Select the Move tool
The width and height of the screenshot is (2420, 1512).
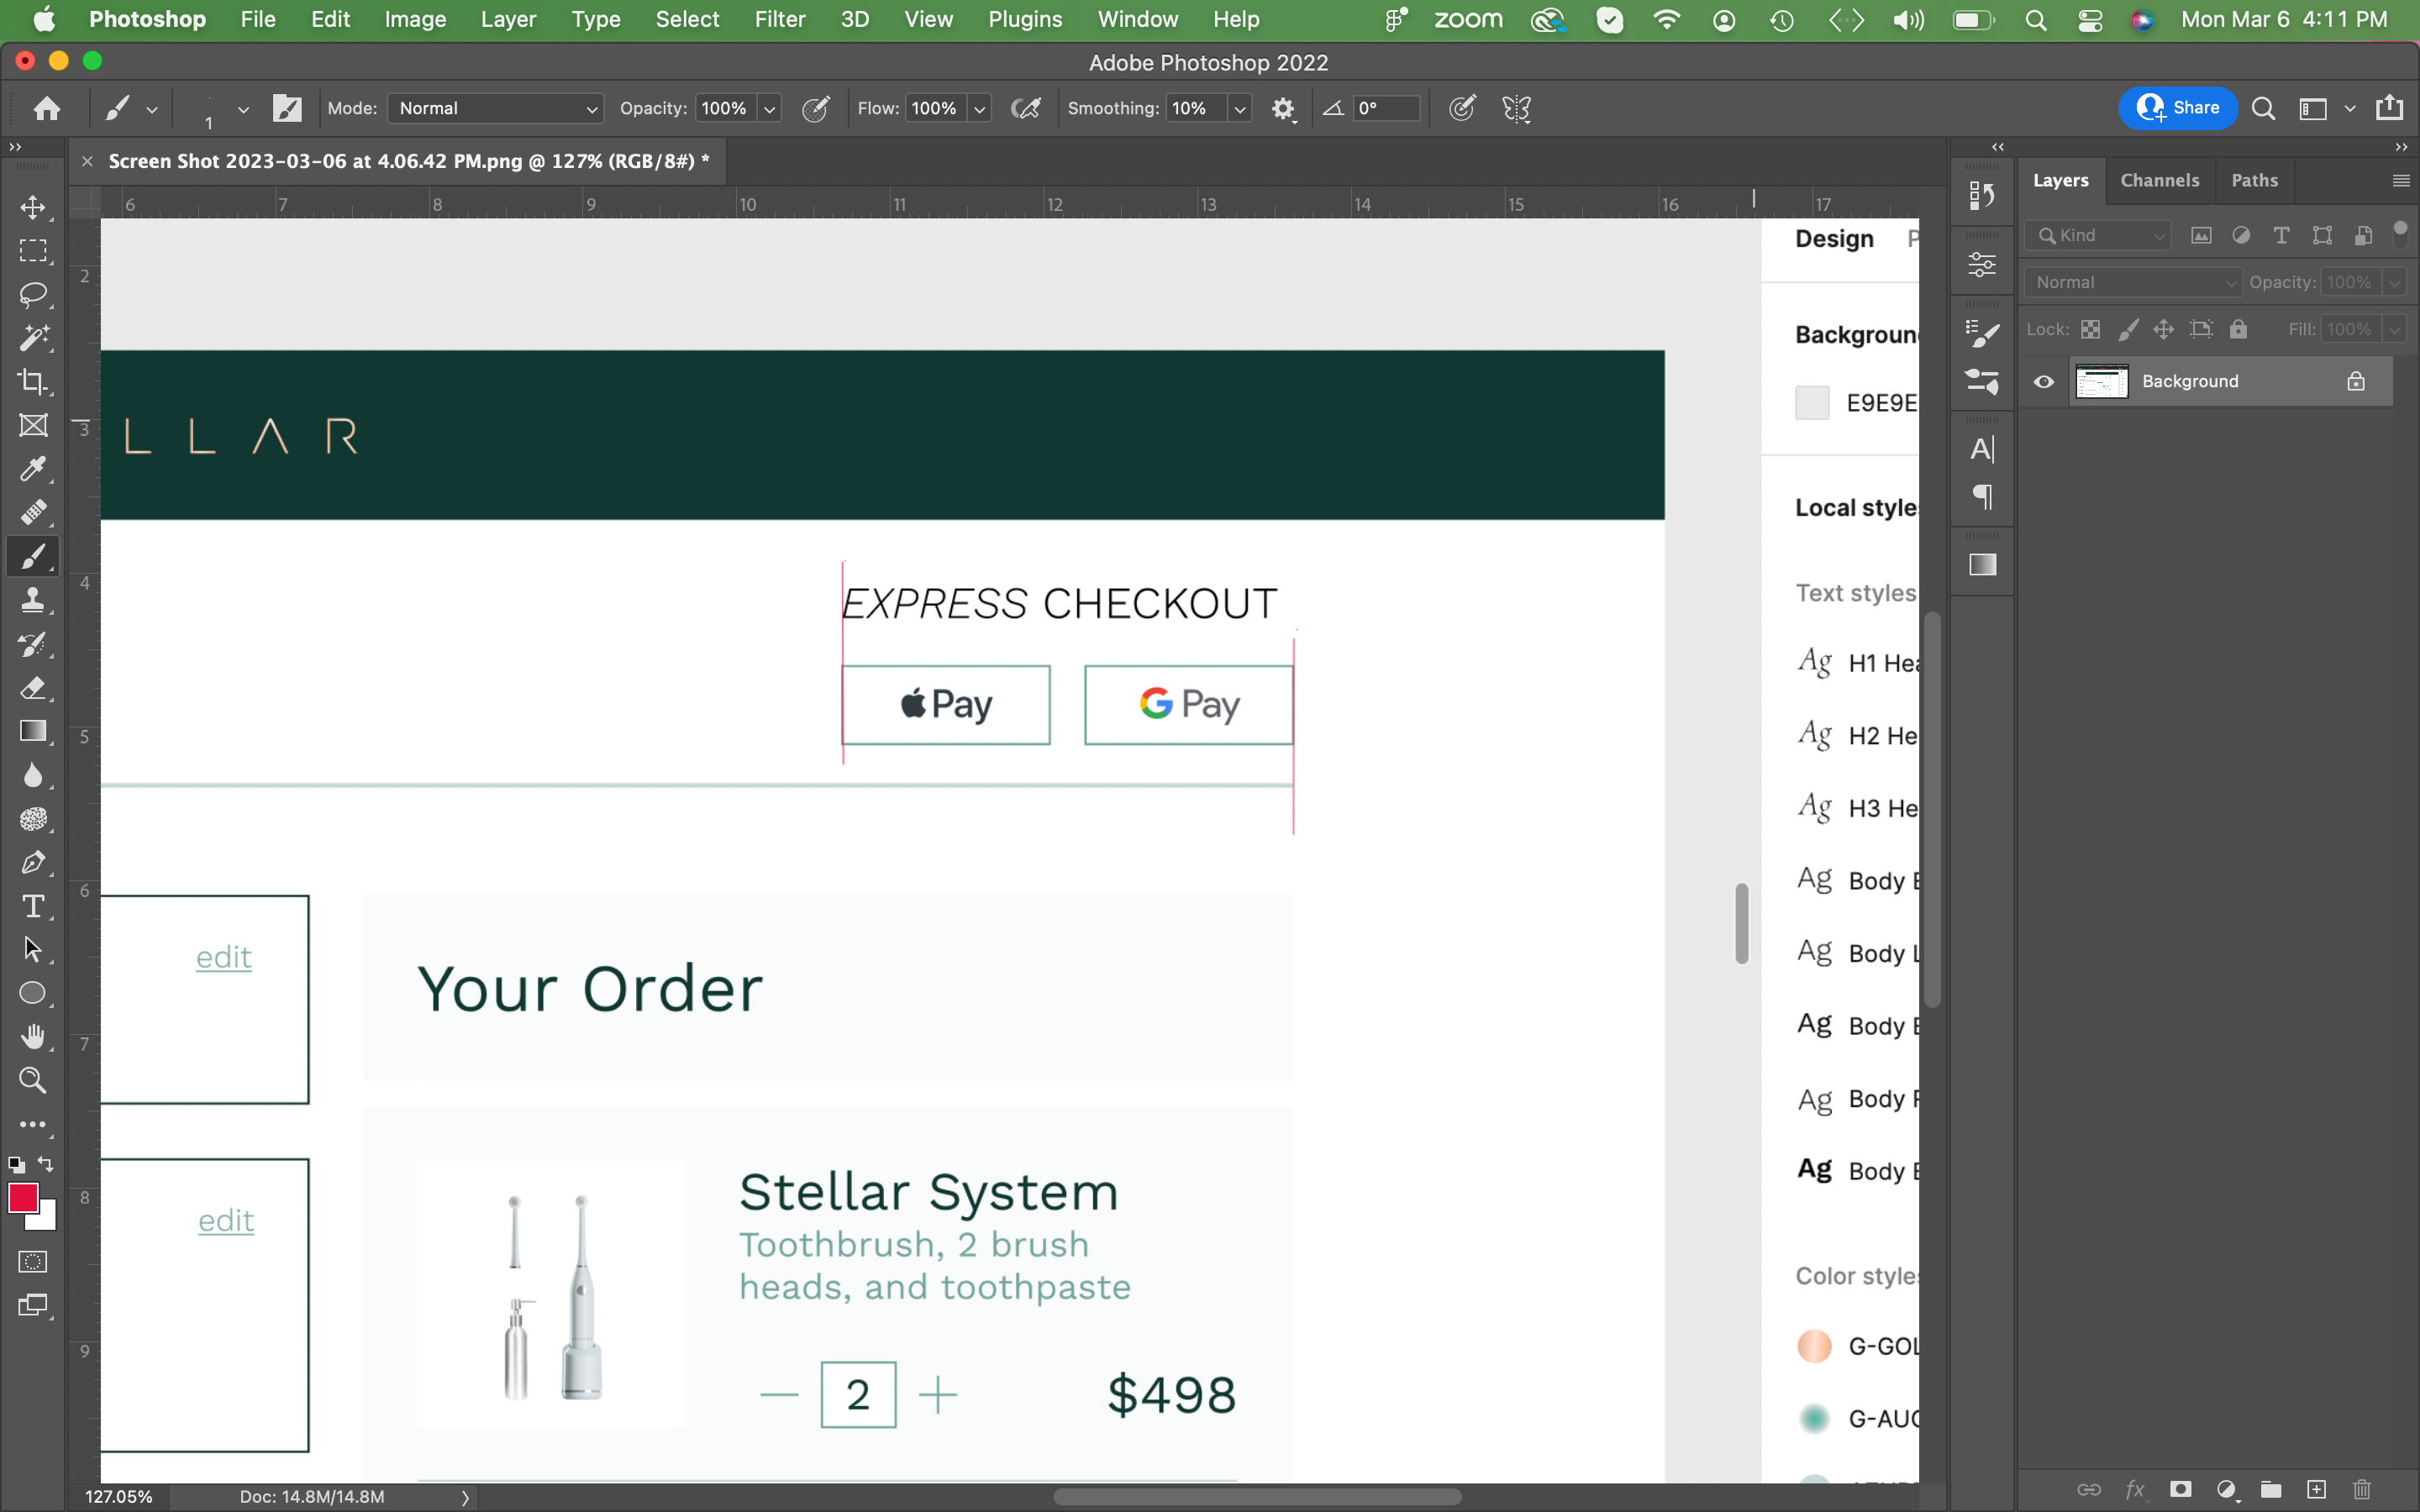pyautogui.click(x=33, y=207)
